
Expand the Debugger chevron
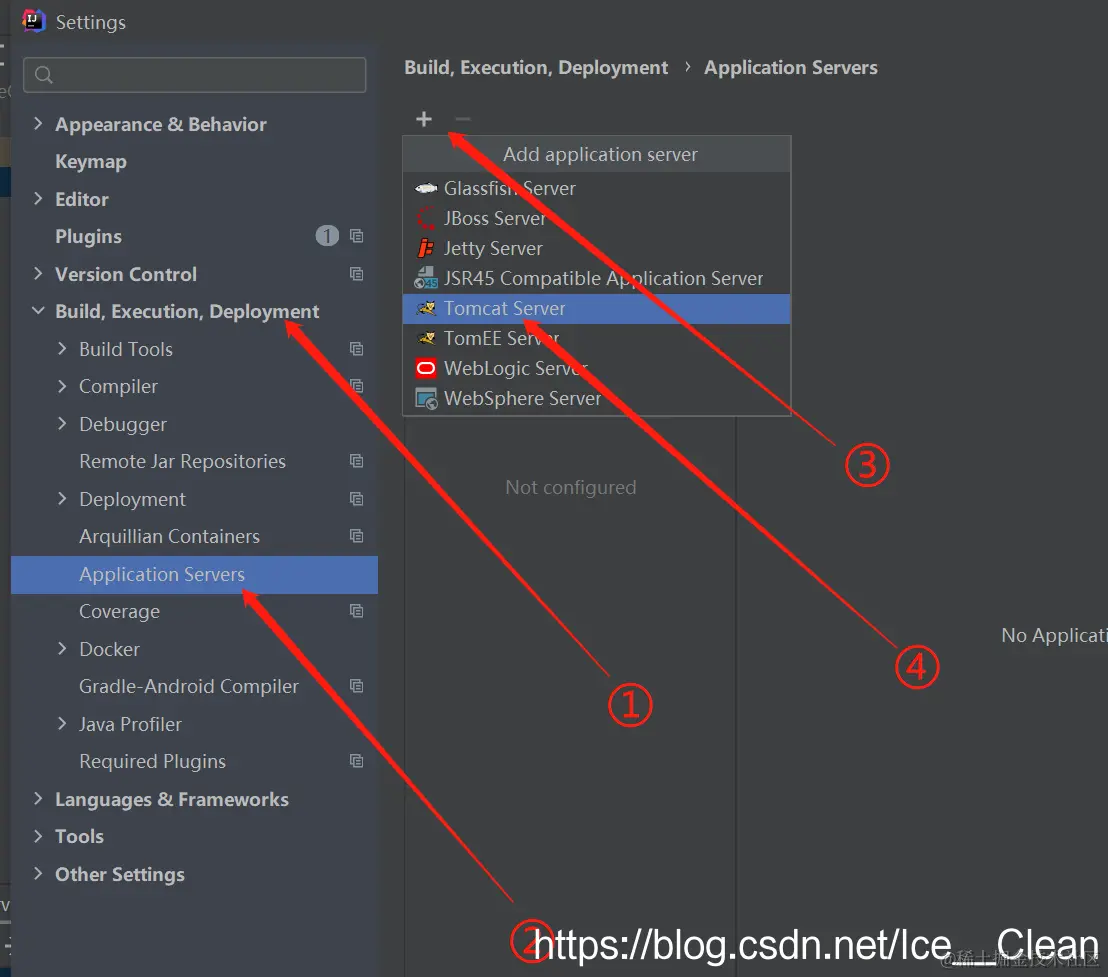pos(62,423)
